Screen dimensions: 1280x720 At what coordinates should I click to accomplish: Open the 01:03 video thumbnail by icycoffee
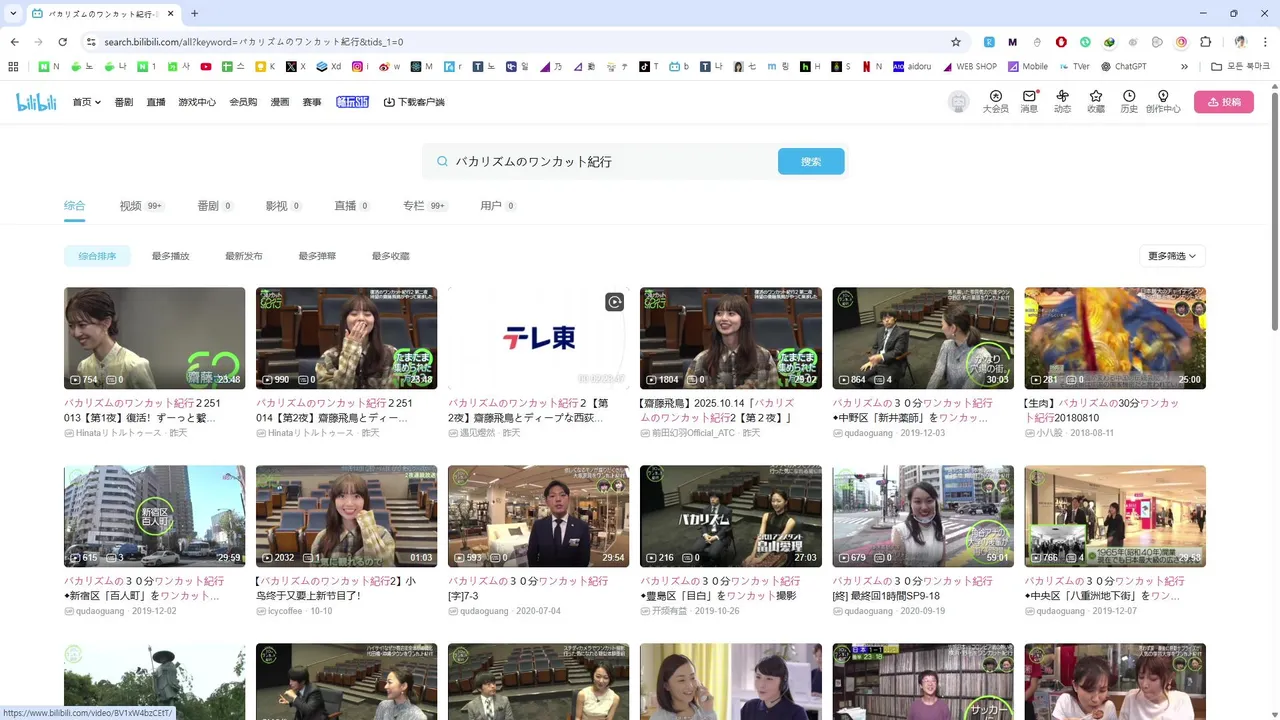coord(346,516)
